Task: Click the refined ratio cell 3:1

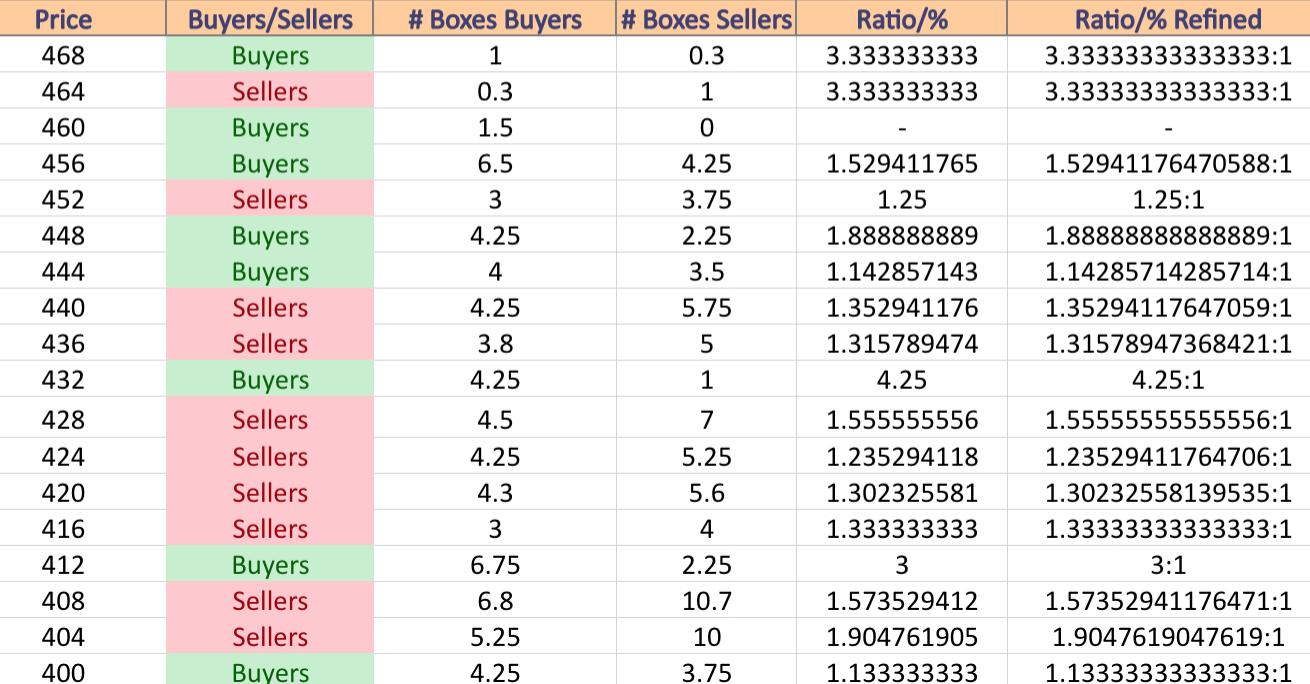Action: (x=1168, y=564)
